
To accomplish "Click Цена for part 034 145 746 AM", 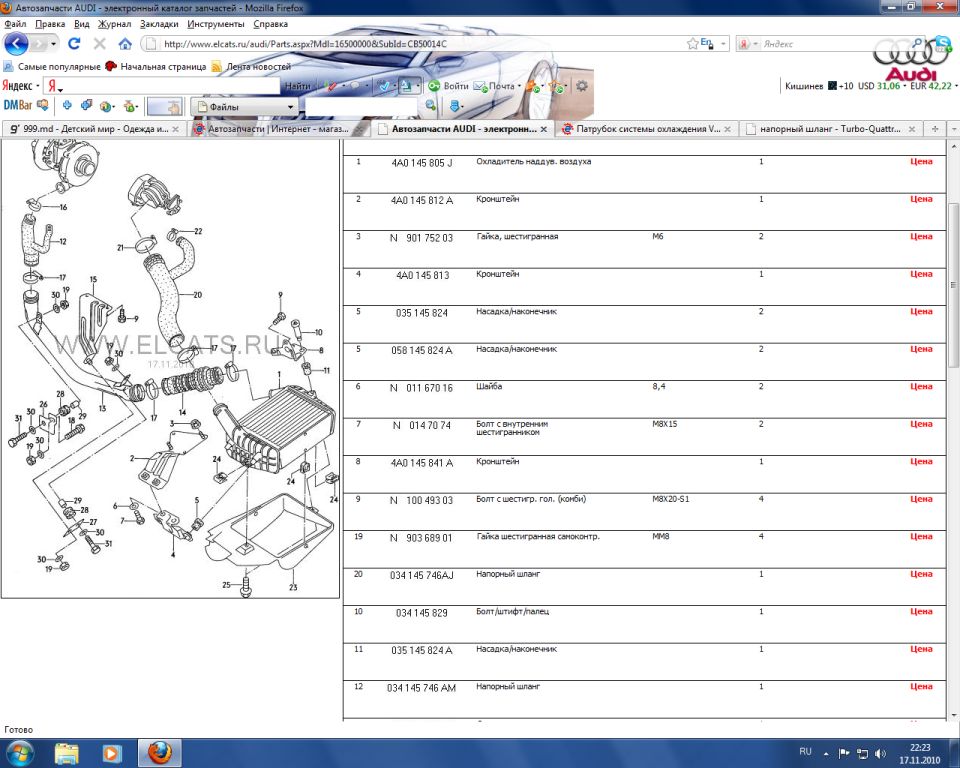I will click(921, 687).
